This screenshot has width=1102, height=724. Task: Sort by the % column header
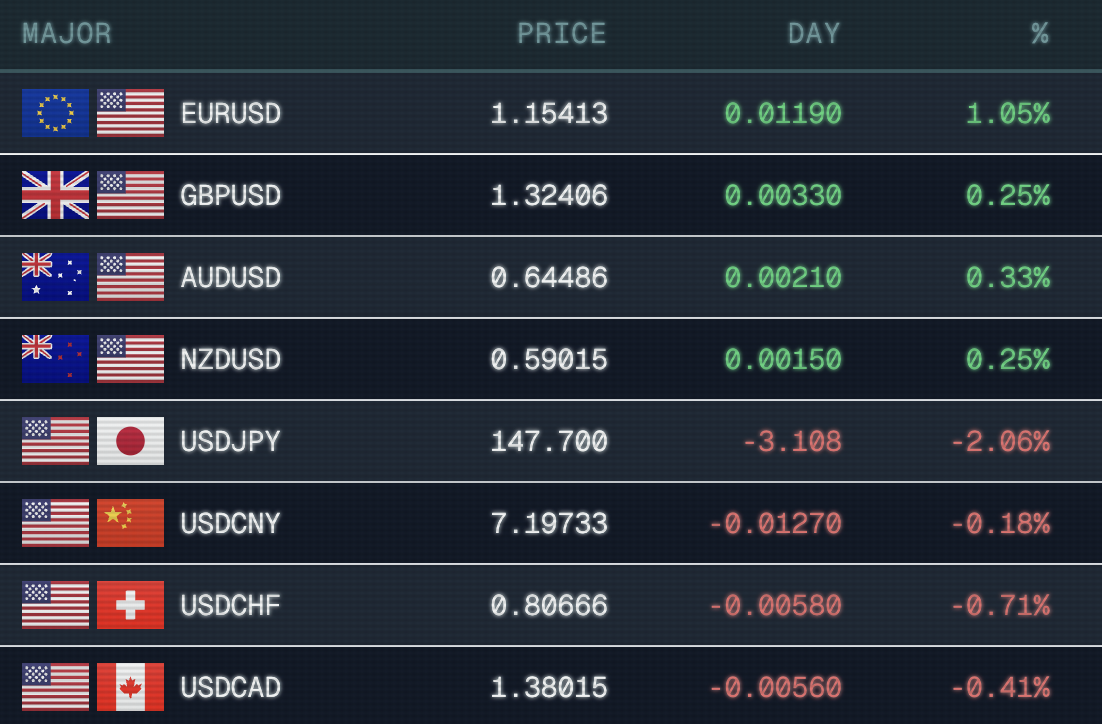[1040, 34]
